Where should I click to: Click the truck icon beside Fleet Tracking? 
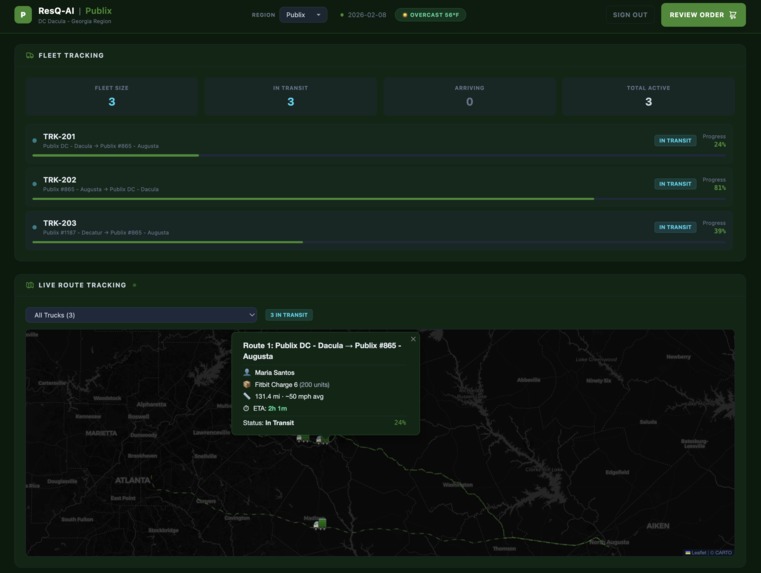point(30,55)
